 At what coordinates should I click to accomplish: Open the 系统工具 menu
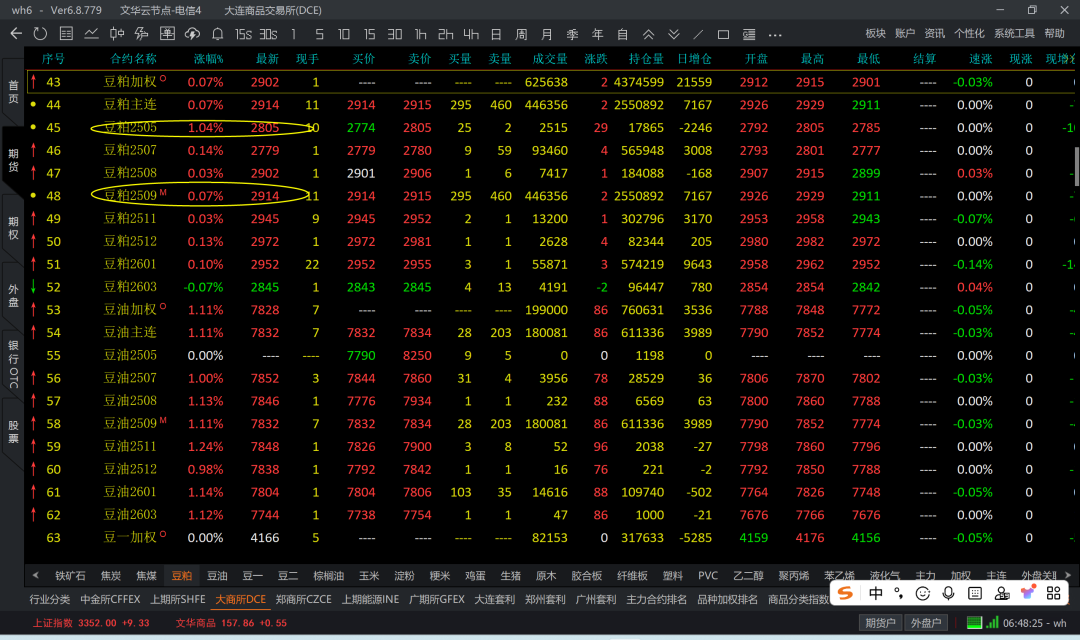pos(1014,33)
